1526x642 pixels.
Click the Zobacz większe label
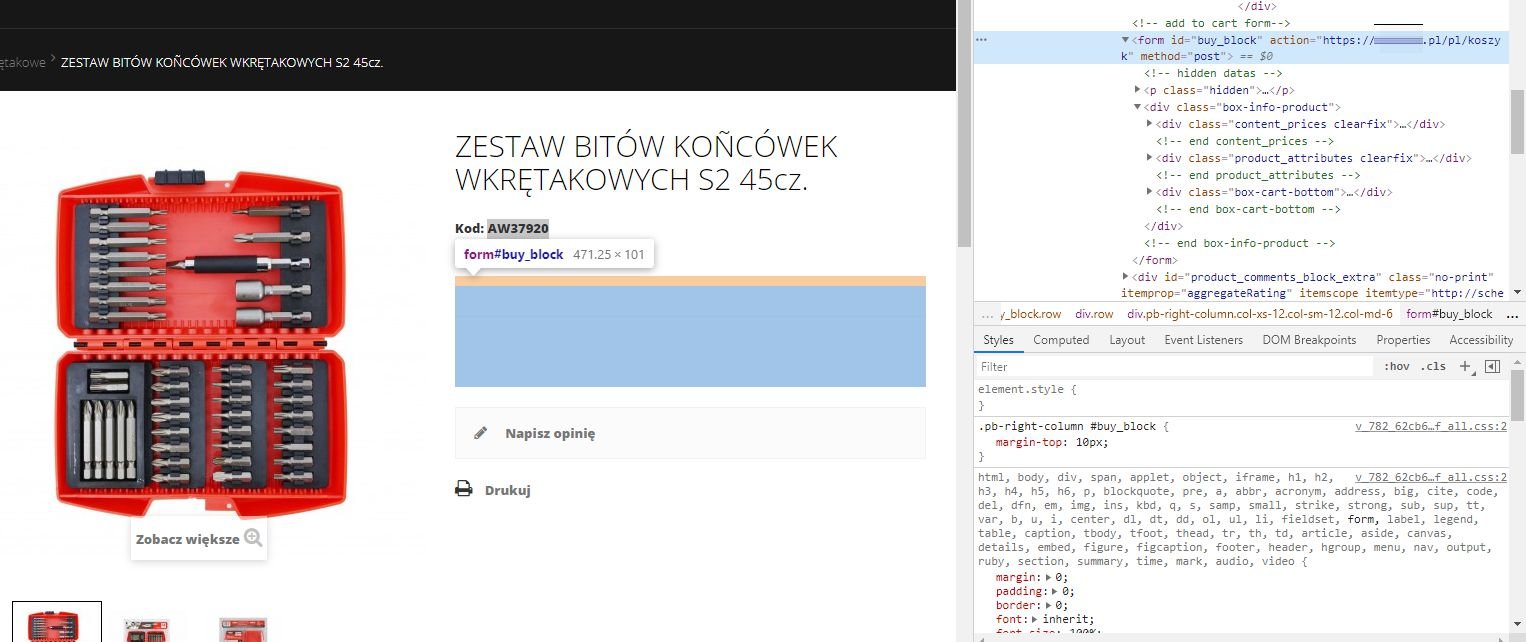coord(187,539)
